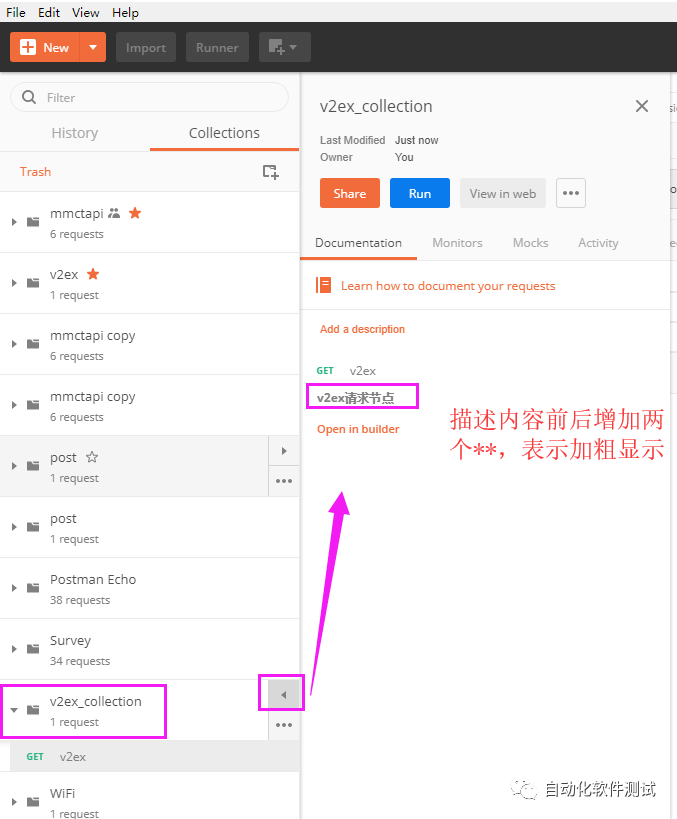Click the shared team icon next to mmctapi
The width and height of the screenshot is (677, 819).
[114, 213]
